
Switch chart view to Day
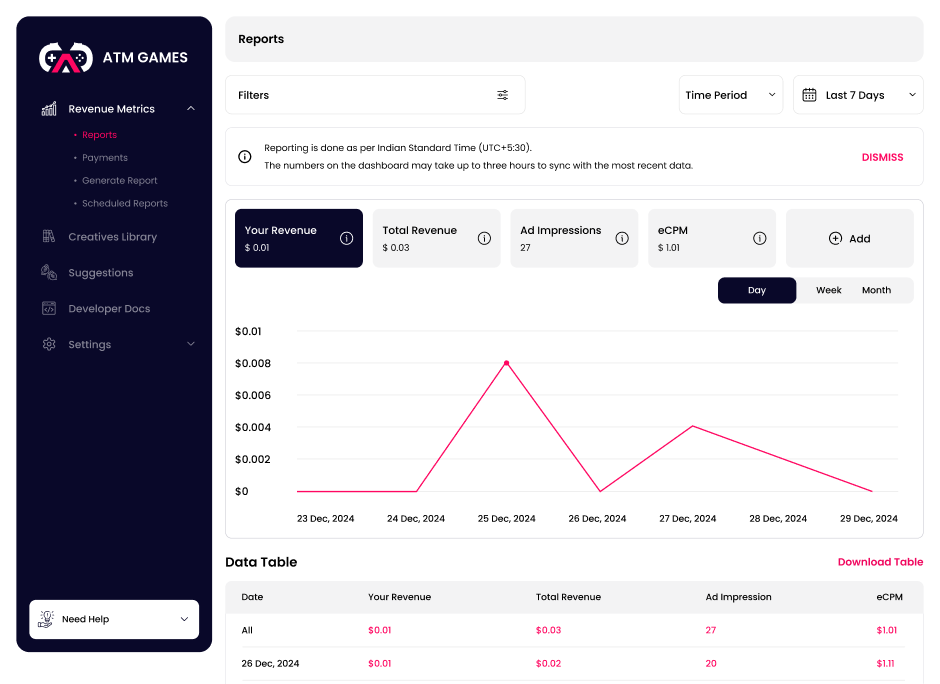757,290
